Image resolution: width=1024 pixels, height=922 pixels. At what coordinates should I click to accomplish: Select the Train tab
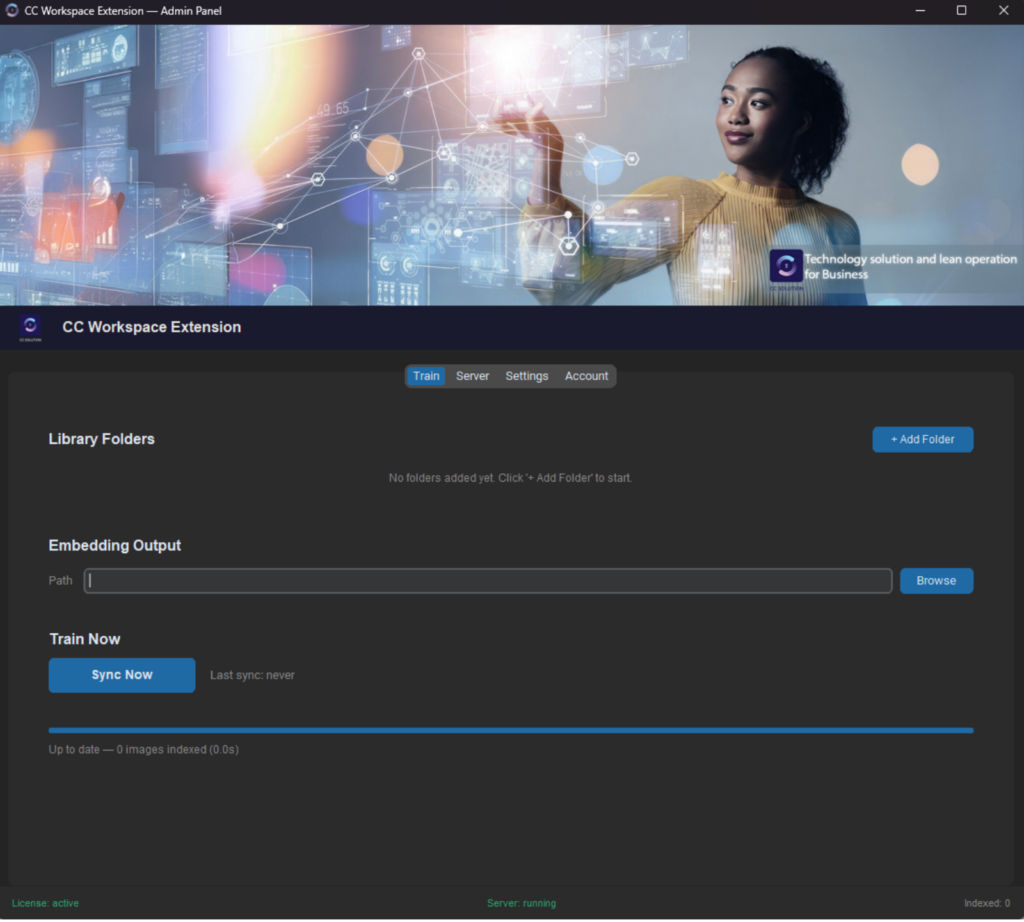(426, 376)
